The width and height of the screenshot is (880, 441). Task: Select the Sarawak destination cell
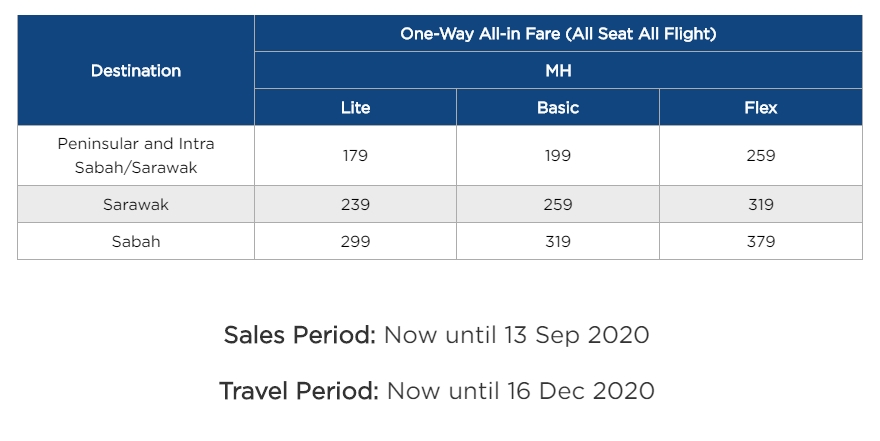pyautogui.click(x=136, y=204)
